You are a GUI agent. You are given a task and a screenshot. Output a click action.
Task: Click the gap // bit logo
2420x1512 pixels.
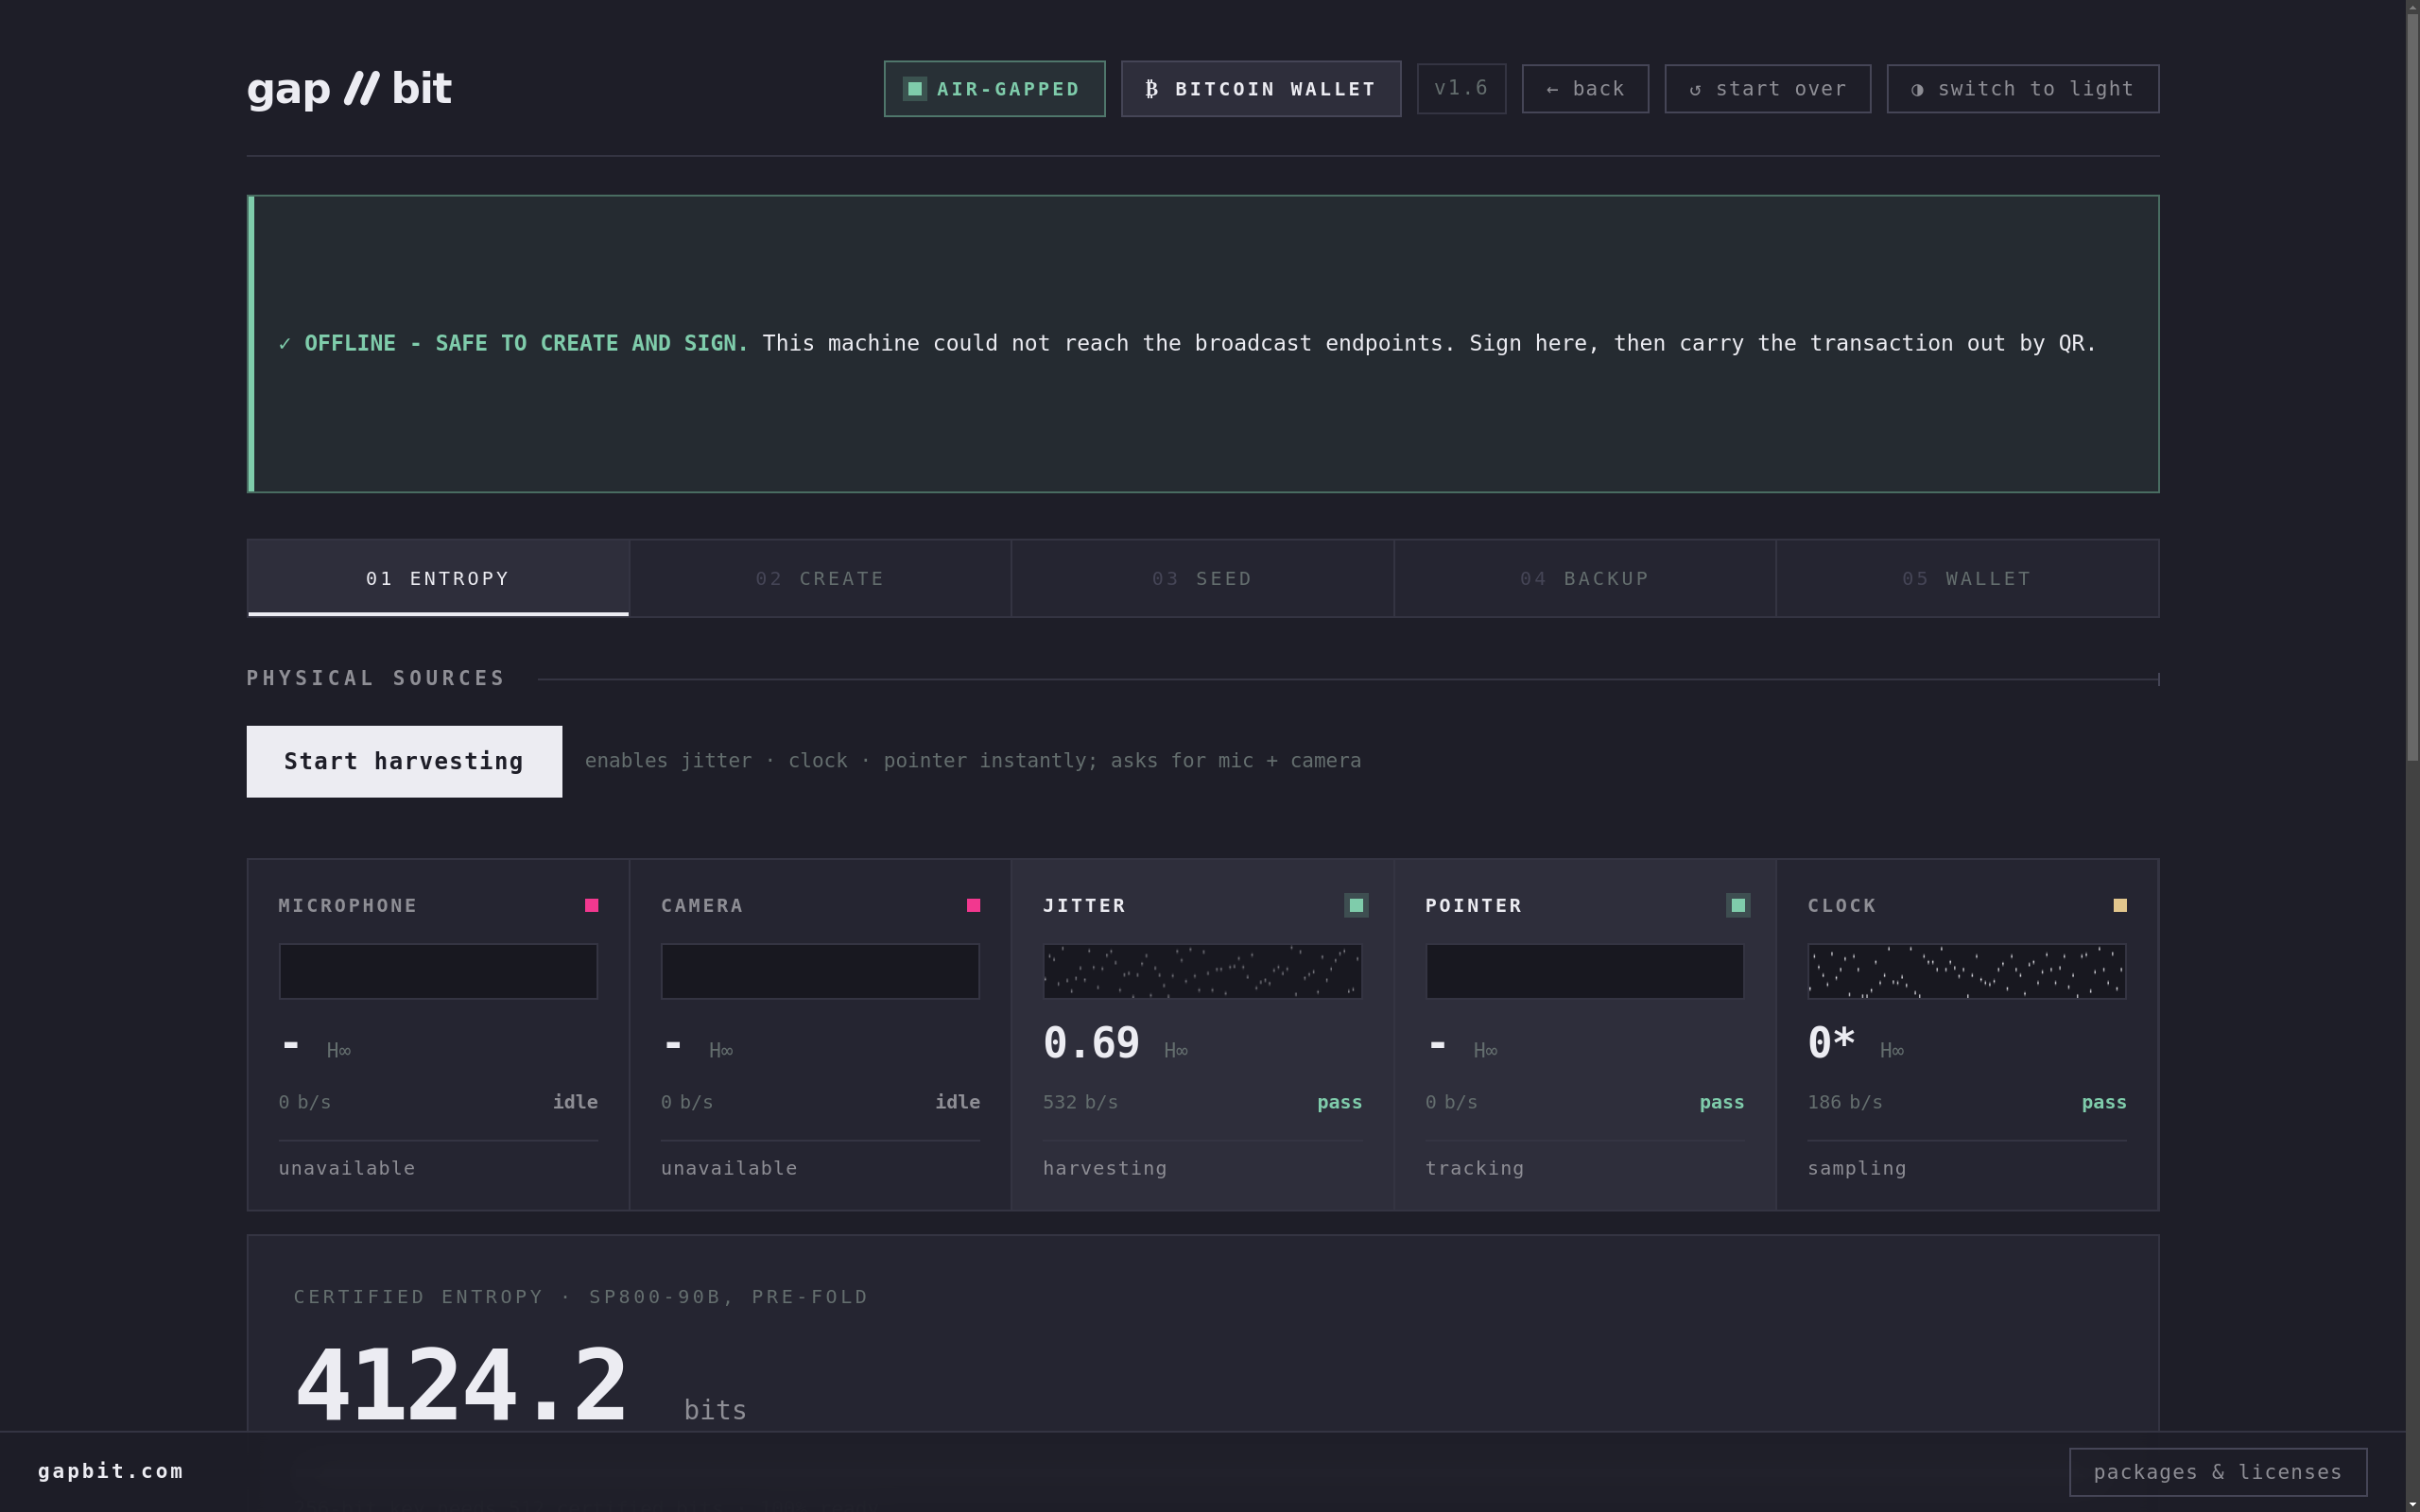point(349,89)
